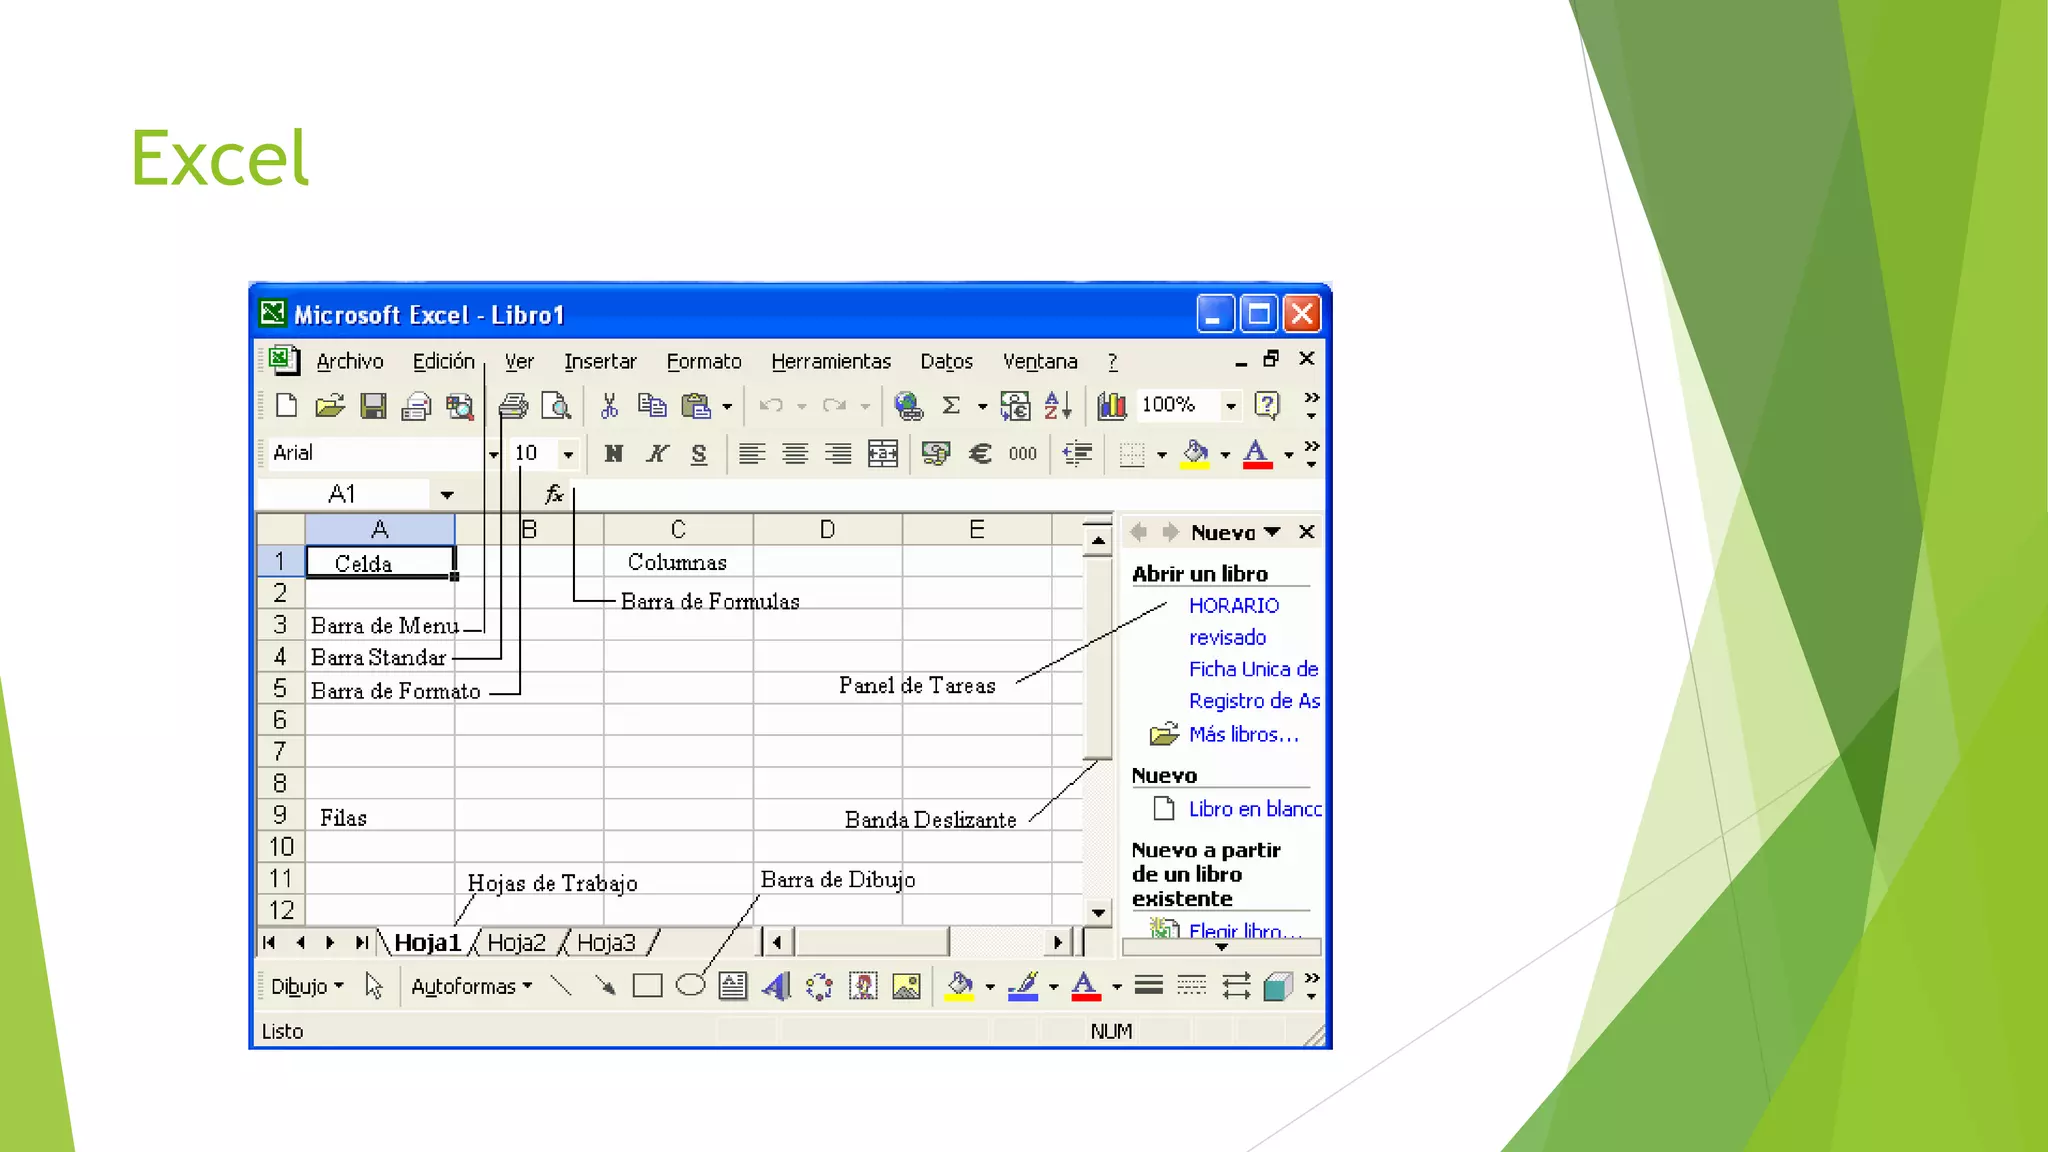Click the Más libros... link
Image resolution: width=2048 pixels, height=1152 pixels.
tap(1244, 734)
